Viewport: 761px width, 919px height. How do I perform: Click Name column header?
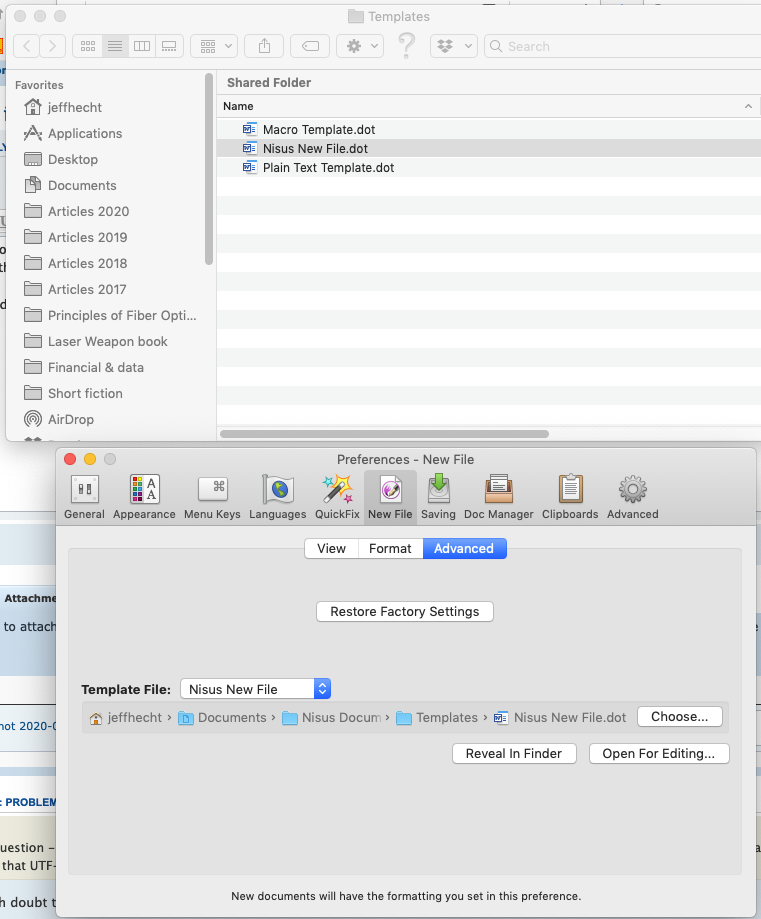[489, 106]
